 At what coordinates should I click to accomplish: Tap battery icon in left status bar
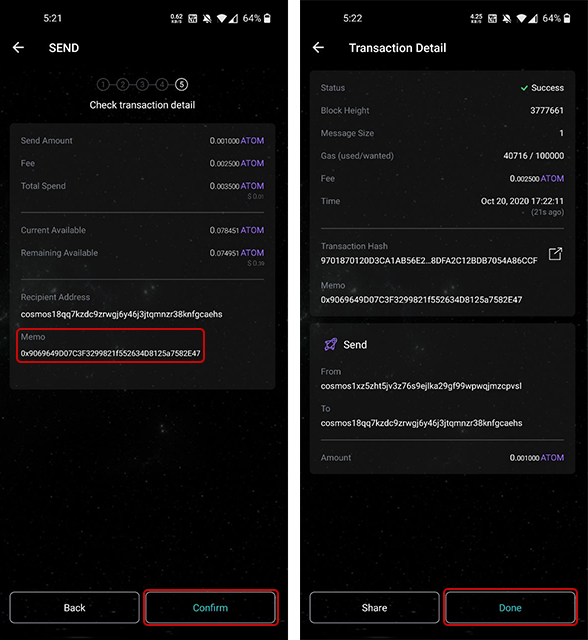(267, 18)
